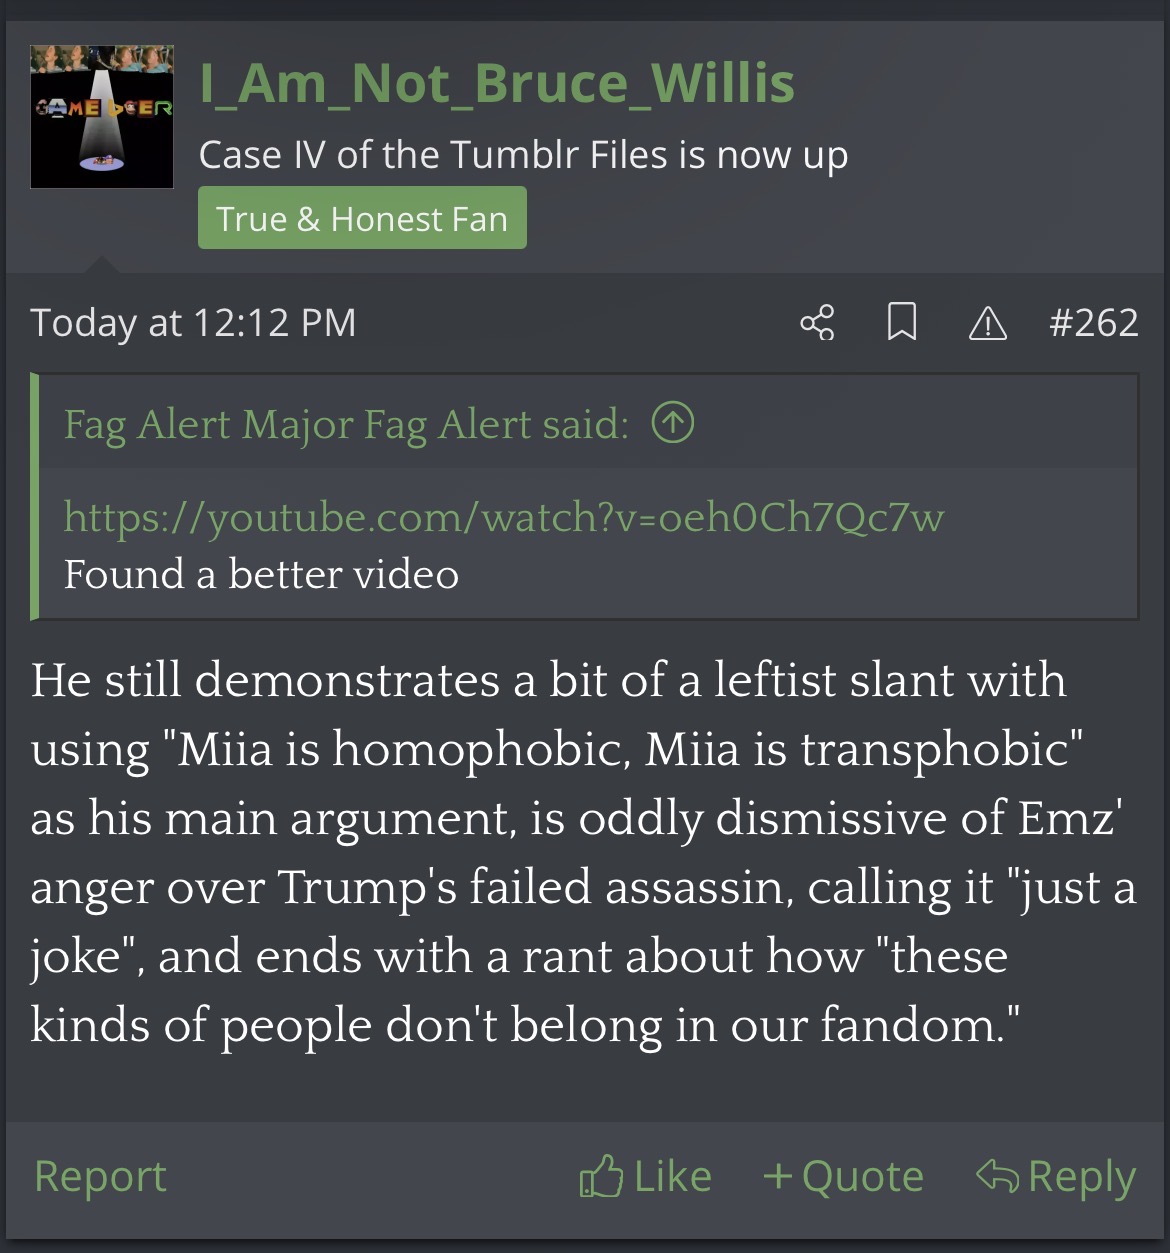Click the plus sign before Quote

[778, 1176]
